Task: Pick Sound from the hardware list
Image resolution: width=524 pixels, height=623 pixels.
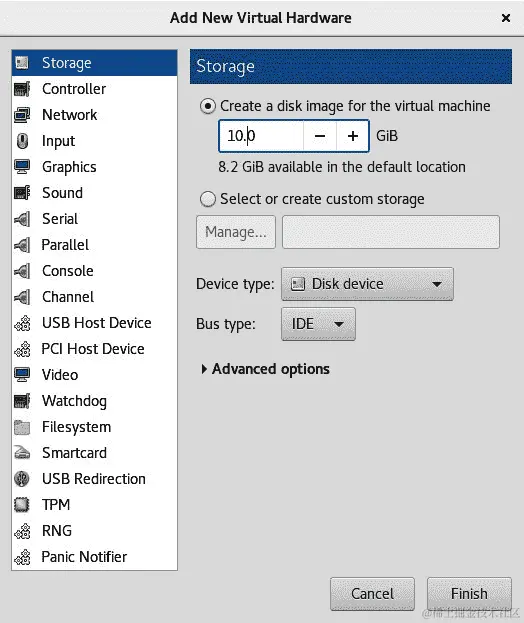Action: point(95,193)
